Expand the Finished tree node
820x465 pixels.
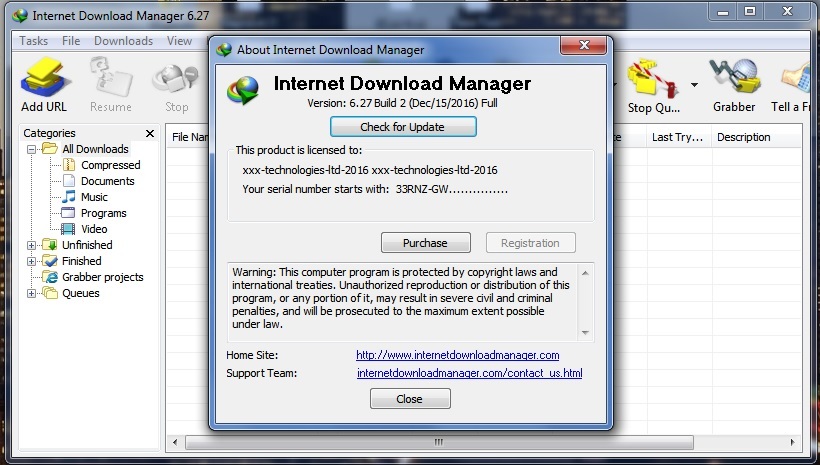point(31,261)
